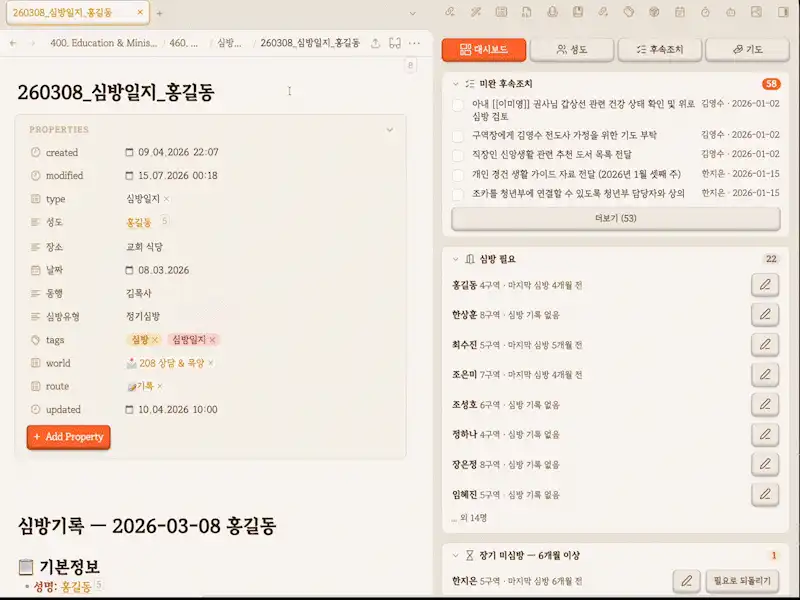Click pencil button for 장은정 row
The width and height of the screenshot is (800, 600).
tap(765, 464)
